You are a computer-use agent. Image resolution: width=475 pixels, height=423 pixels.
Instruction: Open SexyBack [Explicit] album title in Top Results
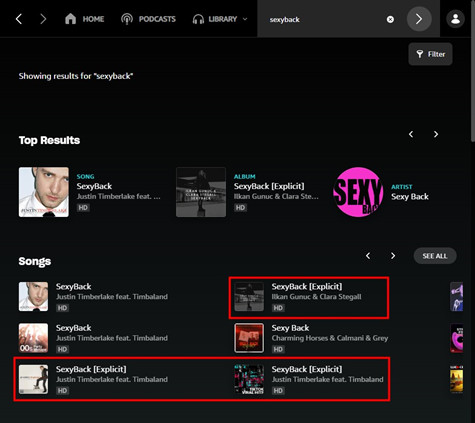click(x=269, y=186)
